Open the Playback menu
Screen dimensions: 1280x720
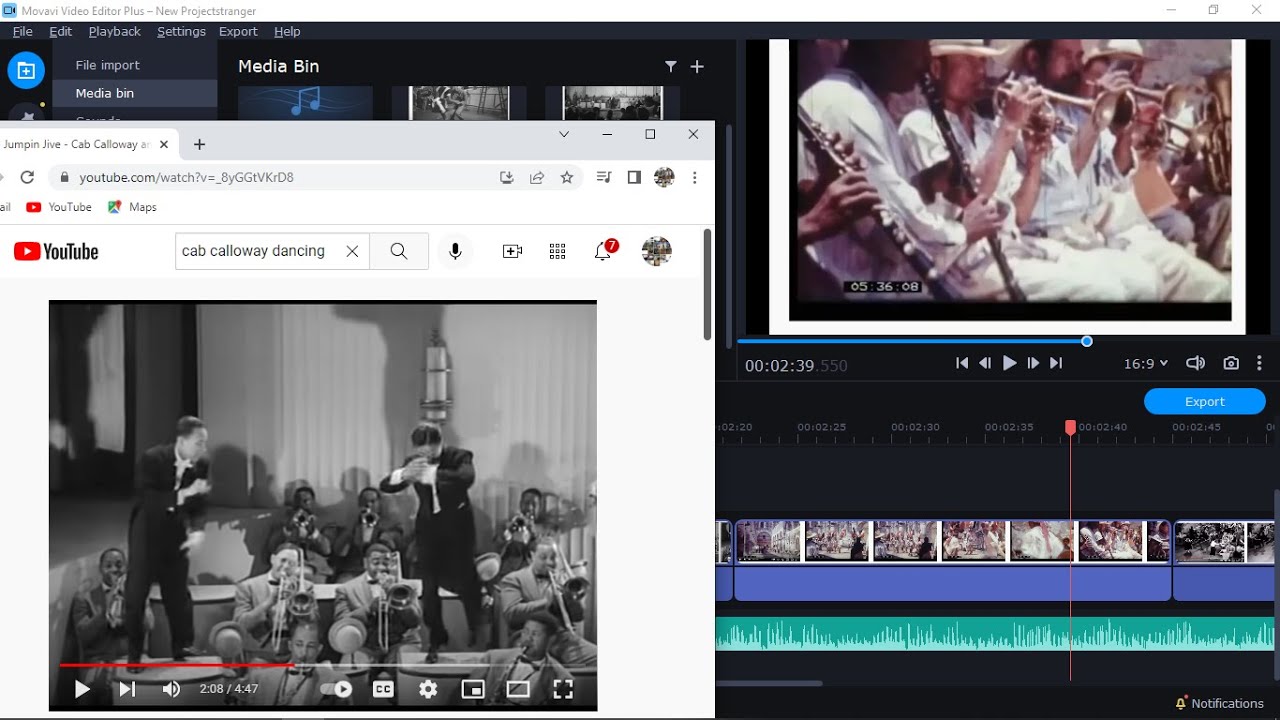pyautogui.click(x=115, y=31)
